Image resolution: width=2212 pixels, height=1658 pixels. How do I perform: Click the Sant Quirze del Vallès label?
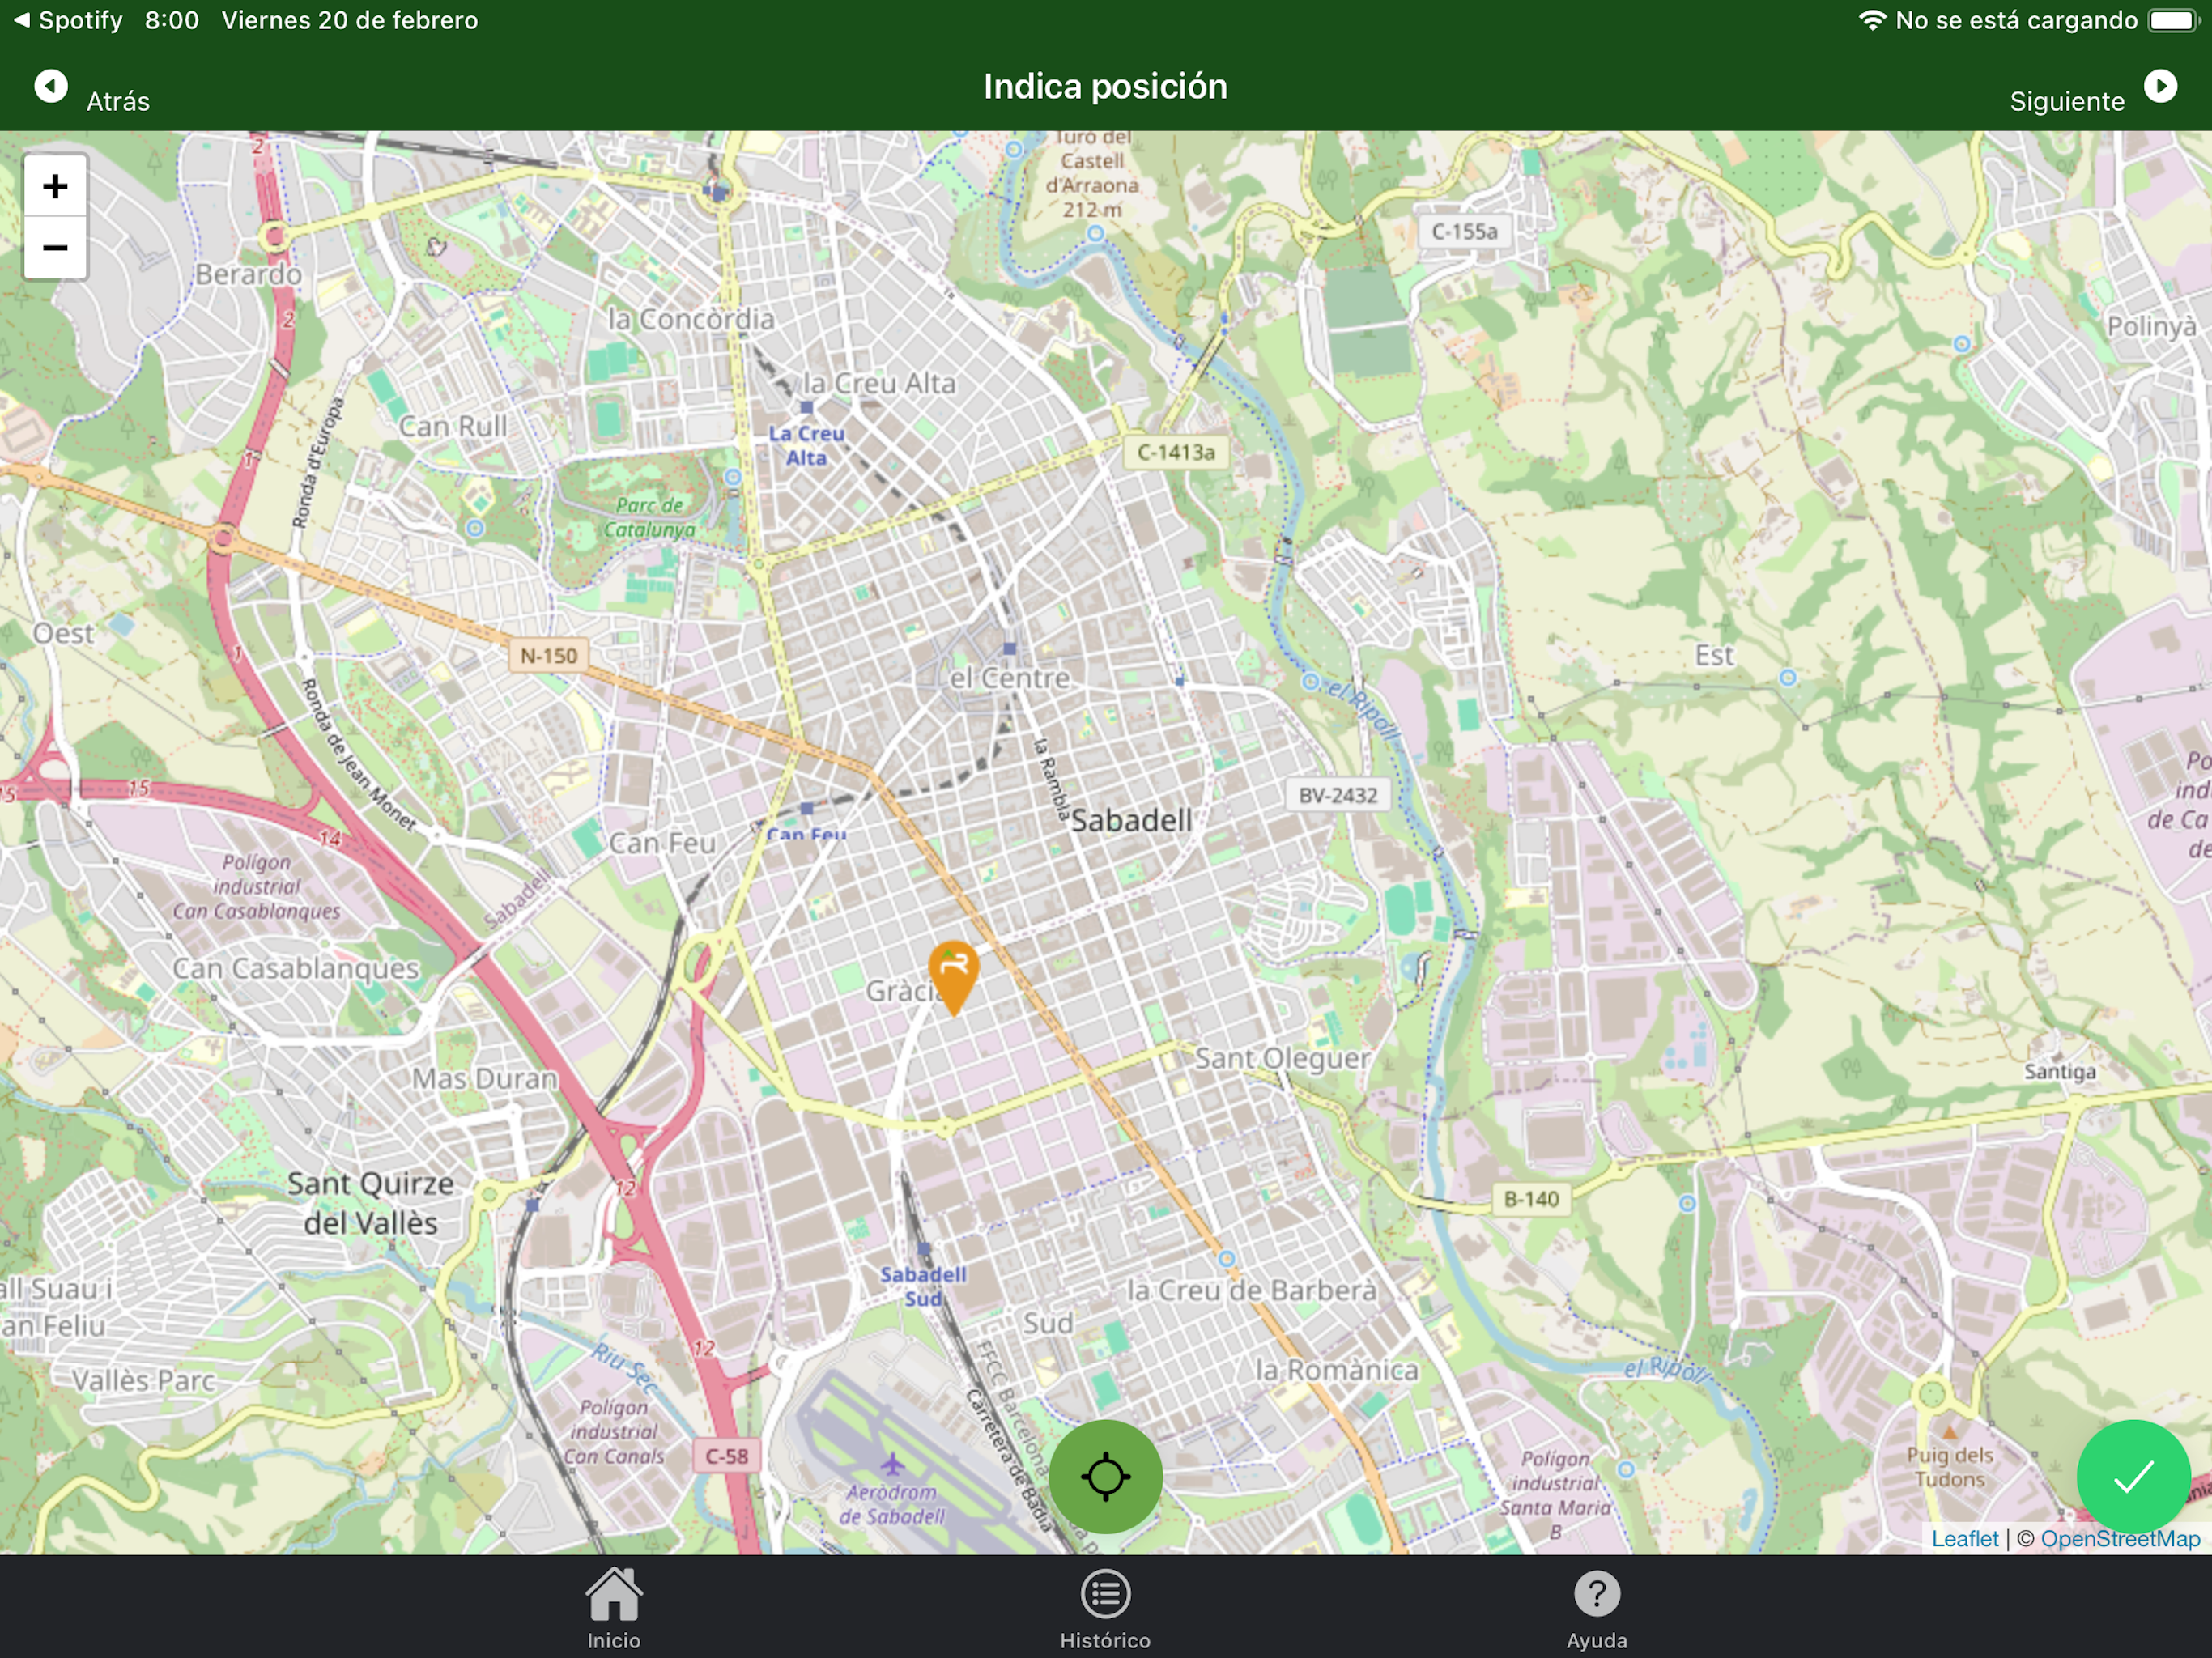[x=371, y=1203]
